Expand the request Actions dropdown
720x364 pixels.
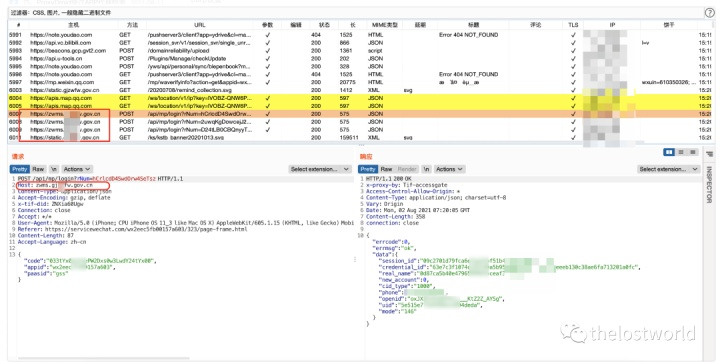pos(77,169)
